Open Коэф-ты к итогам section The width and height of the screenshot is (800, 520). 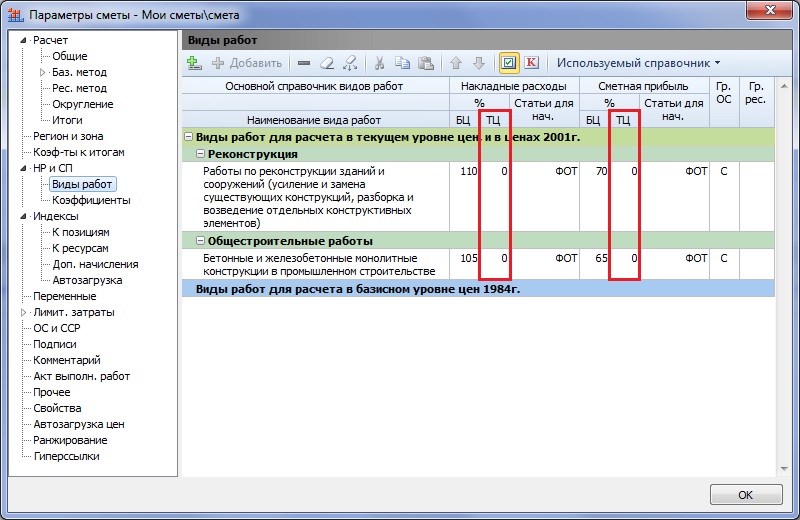click(x=79, y=152)
